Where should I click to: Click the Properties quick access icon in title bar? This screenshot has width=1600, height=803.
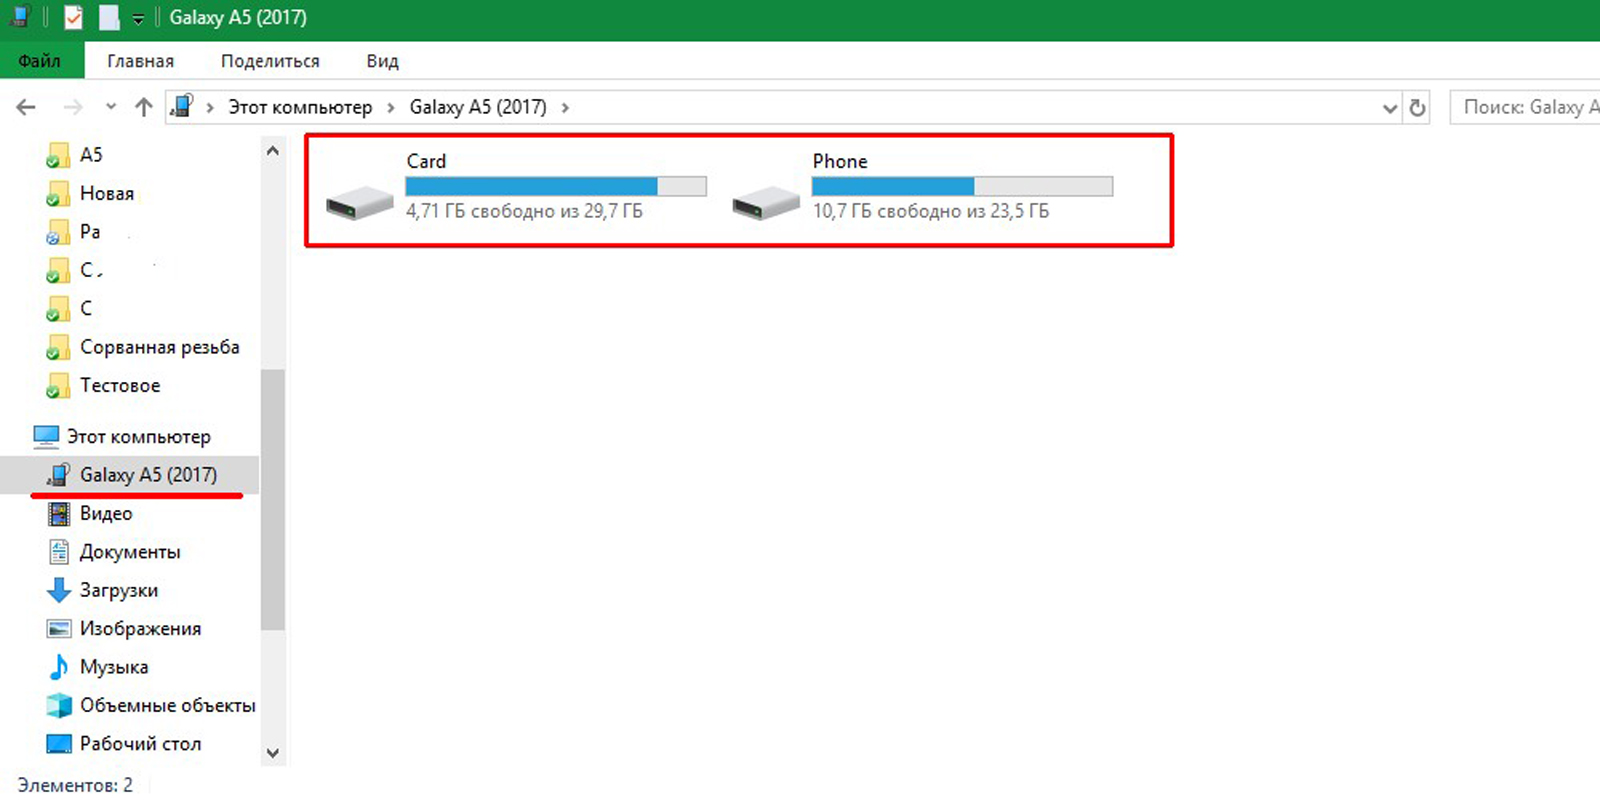(x=73, y=17)
